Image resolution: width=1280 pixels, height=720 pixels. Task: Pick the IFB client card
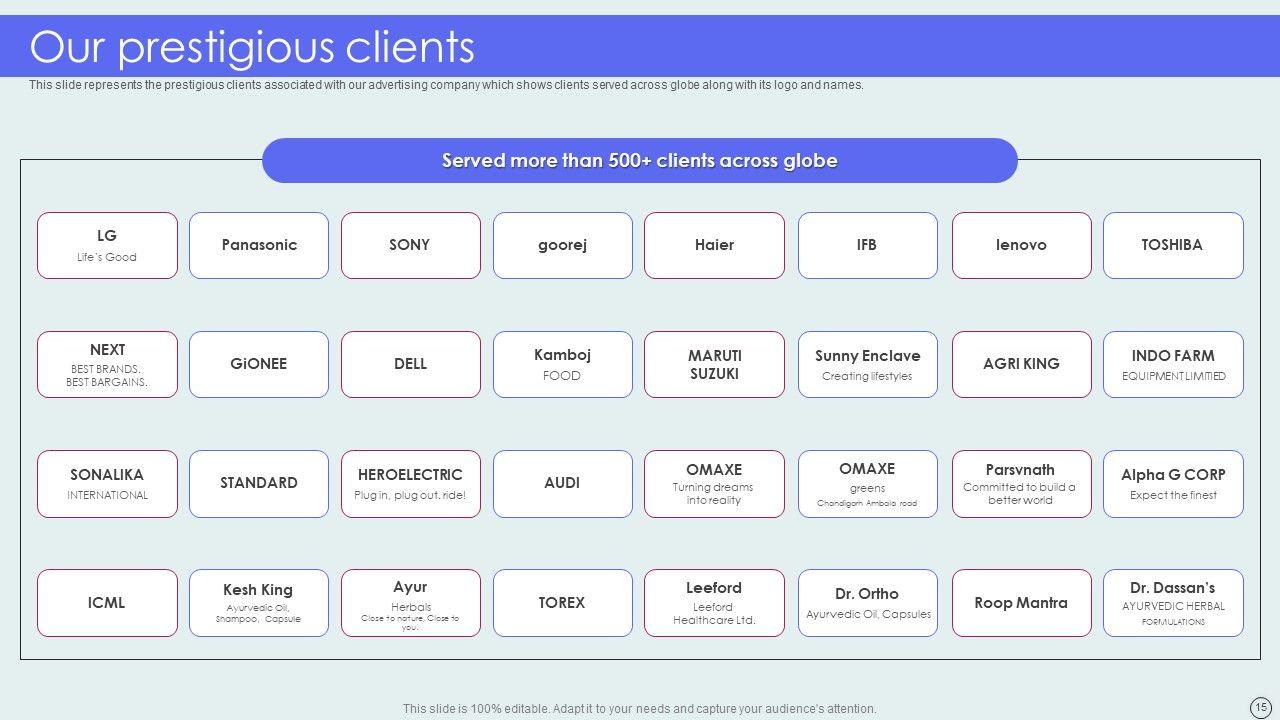click(x=868, y=245)
